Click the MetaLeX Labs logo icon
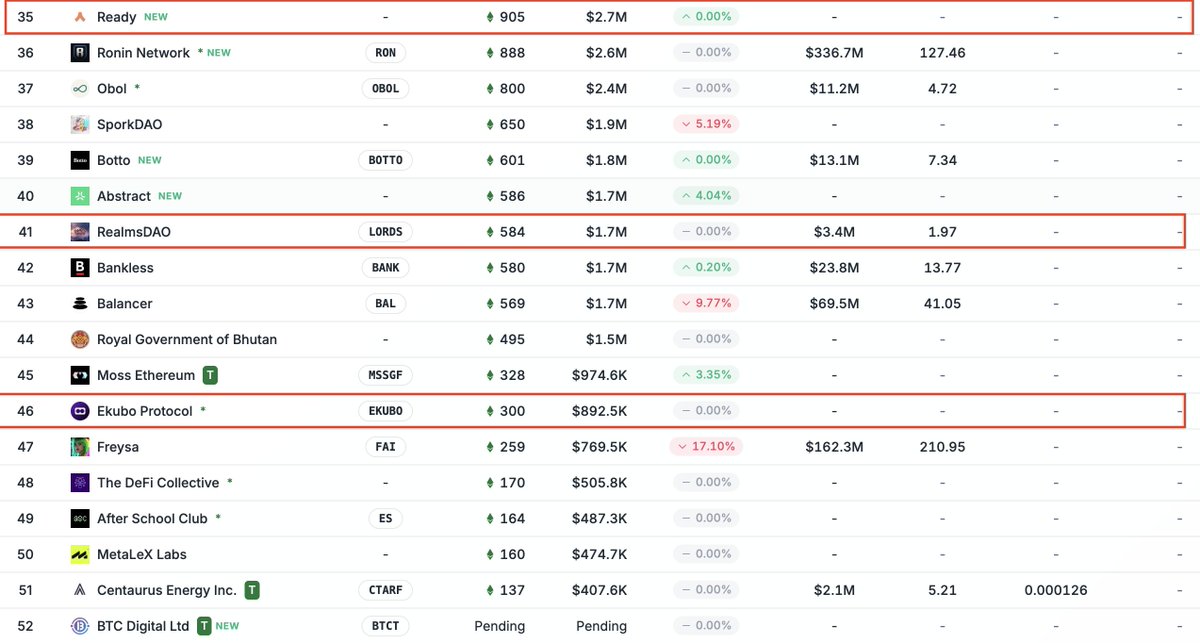Viewport: 1200px width, 643px height. click(80, 555)
